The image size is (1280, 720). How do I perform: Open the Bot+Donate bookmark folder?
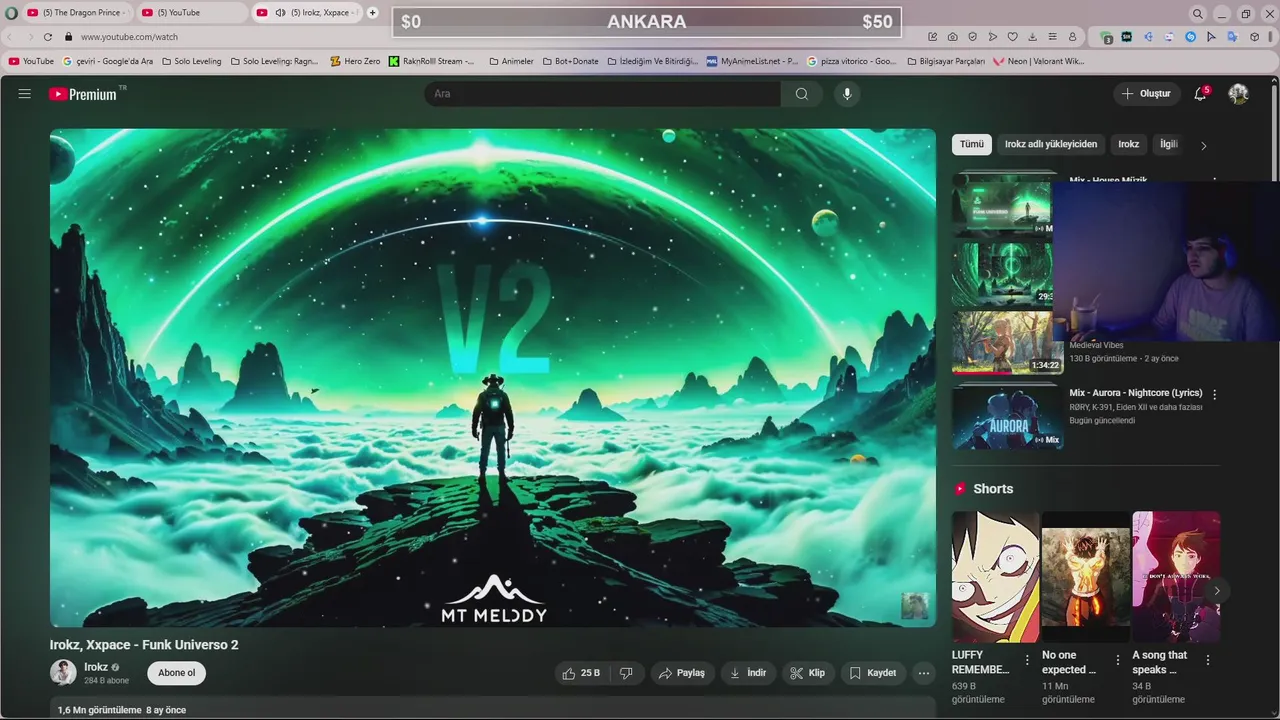click(570, 61)
